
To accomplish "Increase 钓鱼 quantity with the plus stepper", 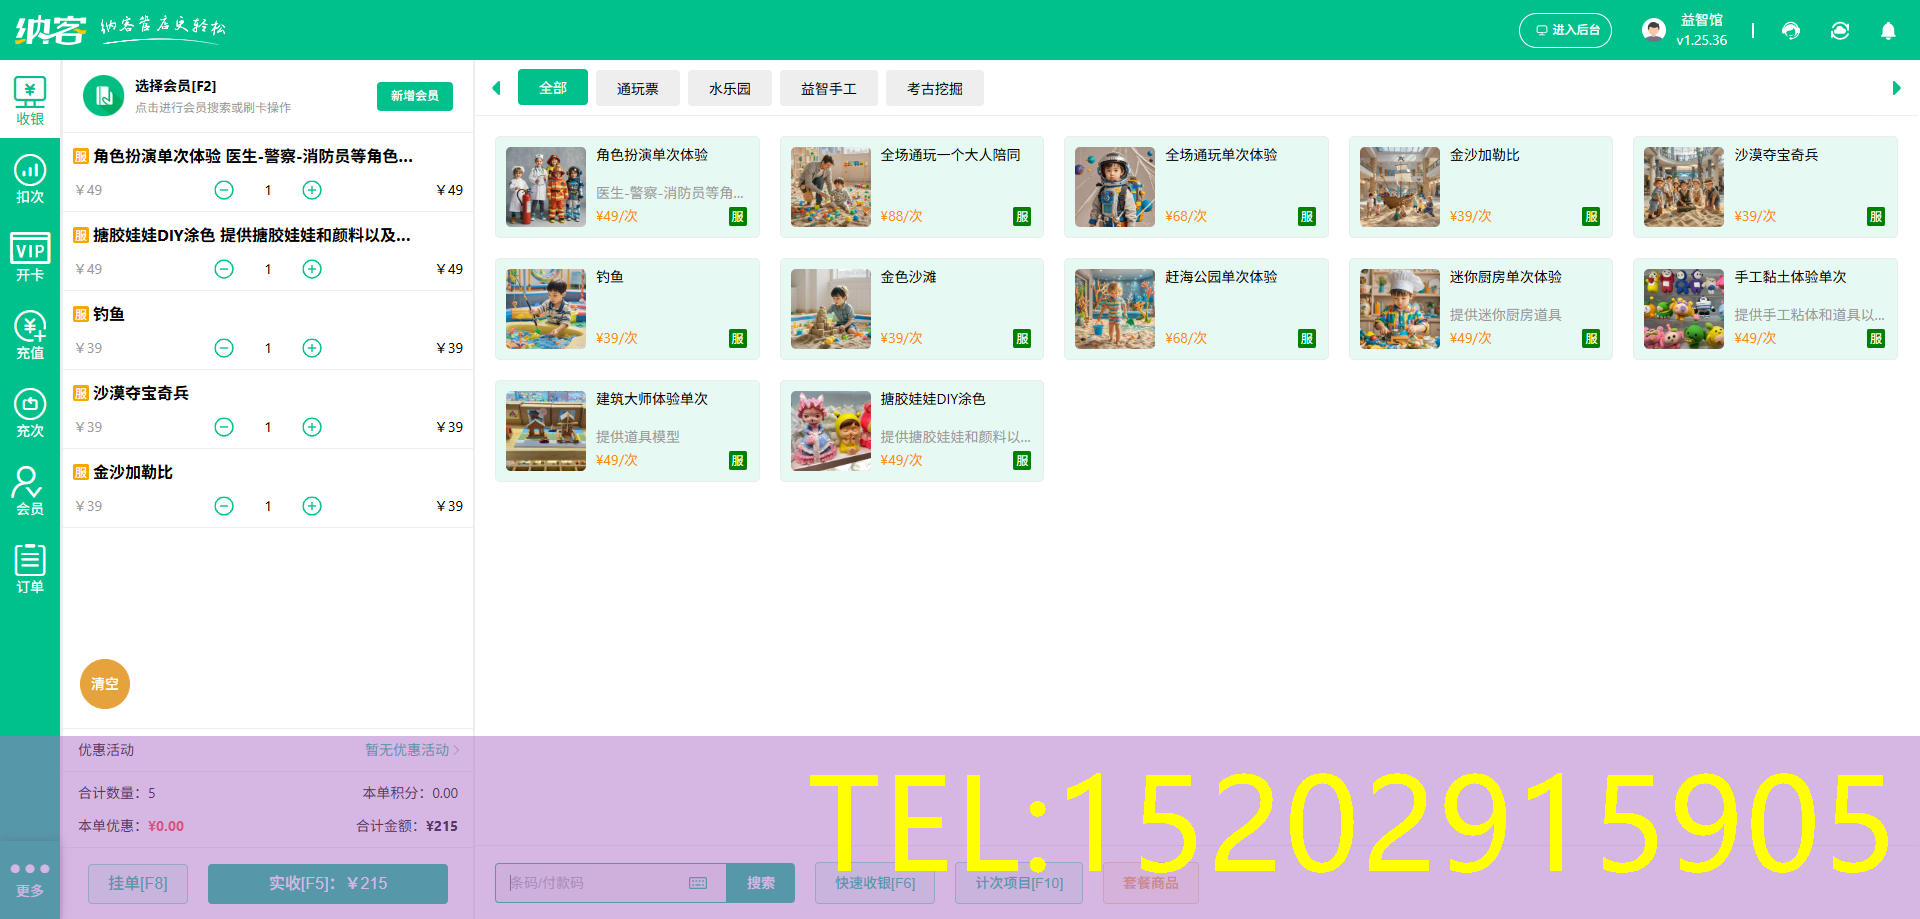I will (x=311, y=348).
